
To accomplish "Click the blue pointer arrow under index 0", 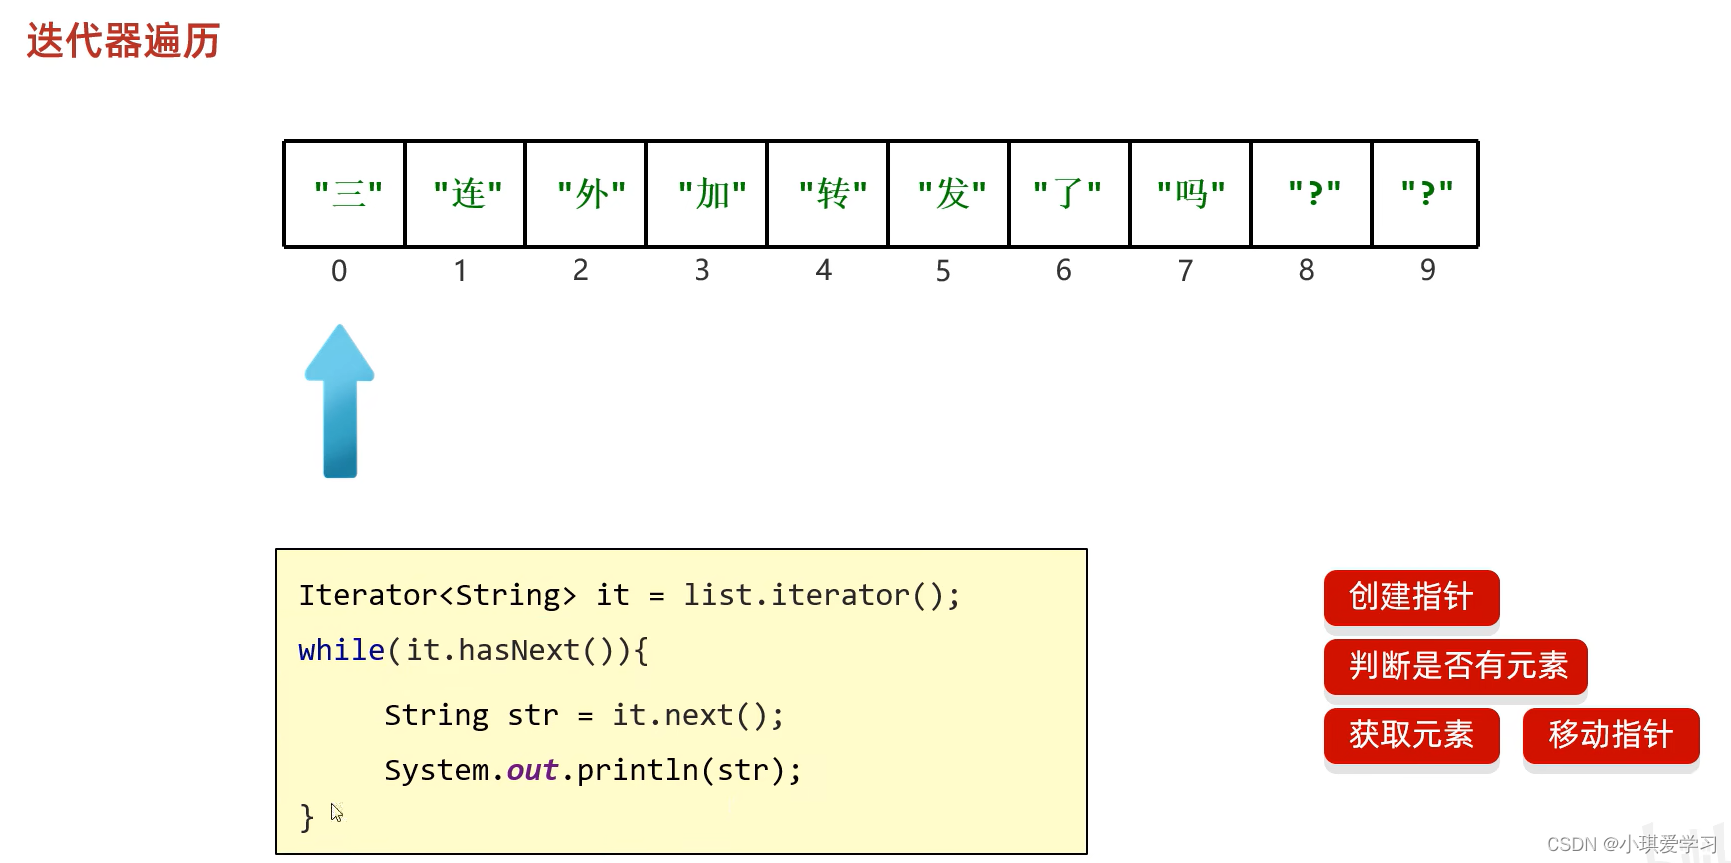I will 340,401.
